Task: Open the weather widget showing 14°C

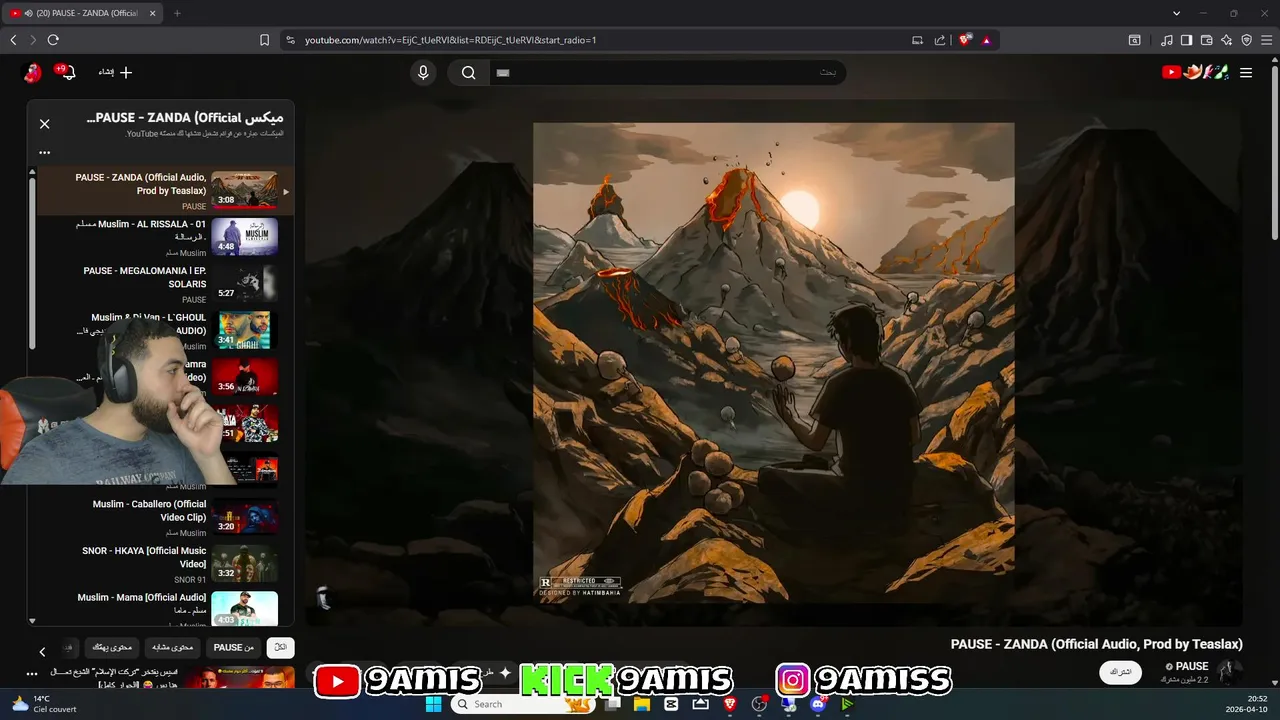Action: tap(42, 704)
